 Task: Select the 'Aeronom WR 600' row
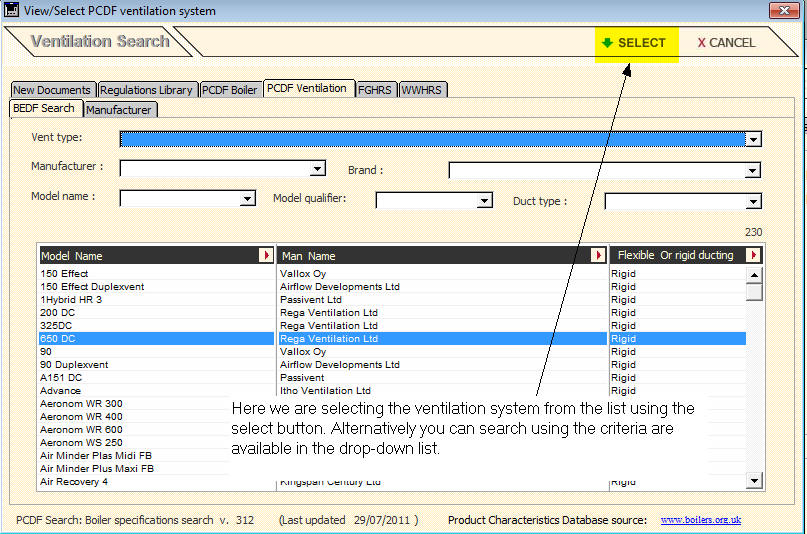134,430
